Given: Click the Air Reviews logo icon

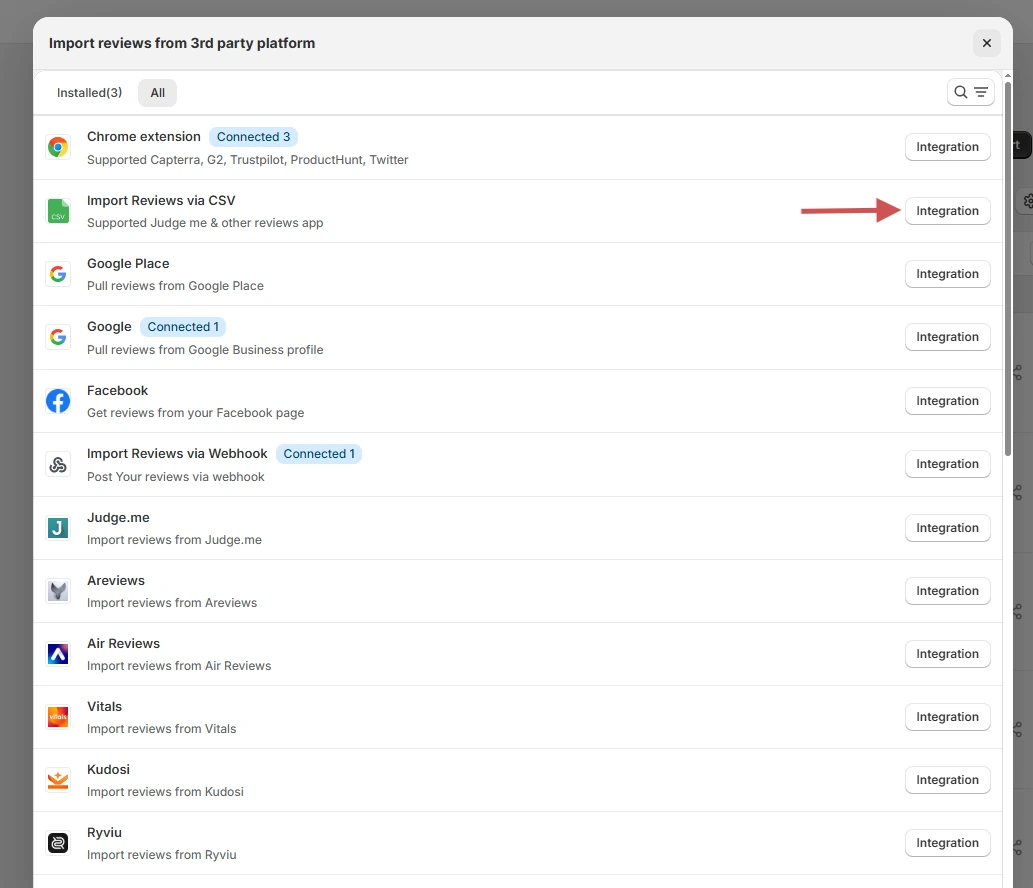Looking at the screenshot, I should pyautogui.click(x=58, y=654).
